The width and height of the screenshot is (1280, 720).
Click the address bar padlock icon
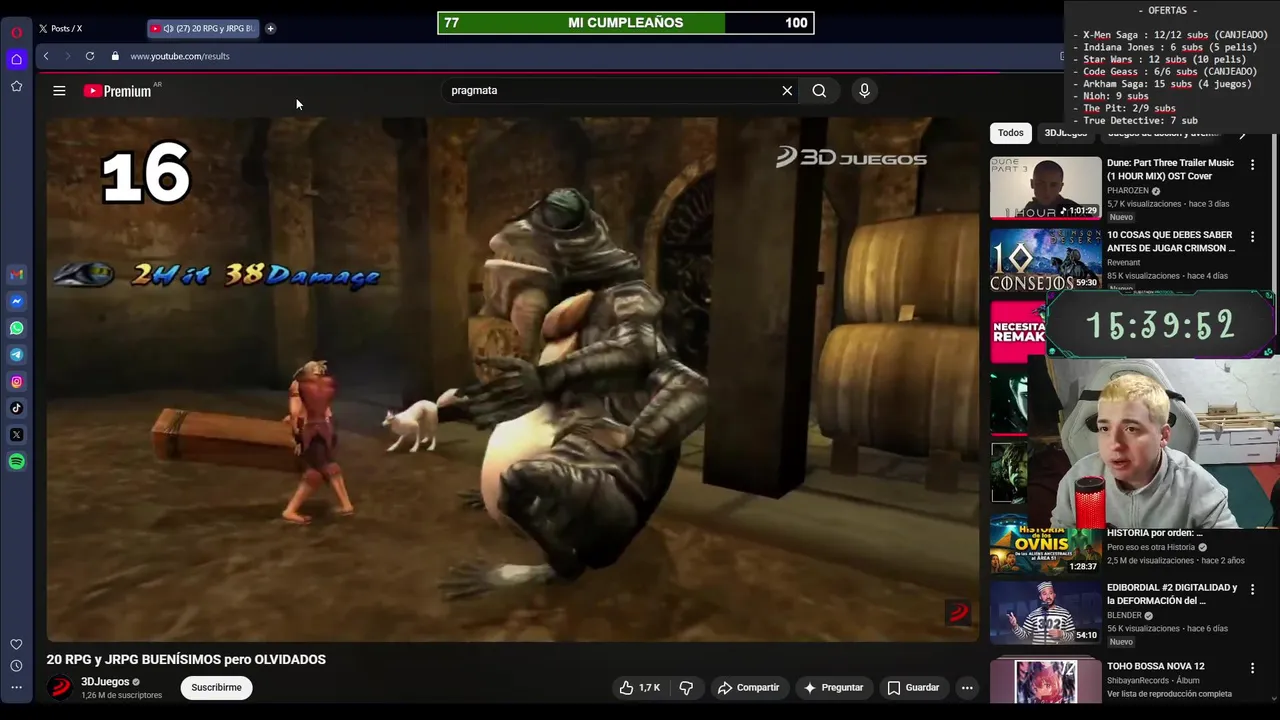pyautogui.click(x=115, y=56)
